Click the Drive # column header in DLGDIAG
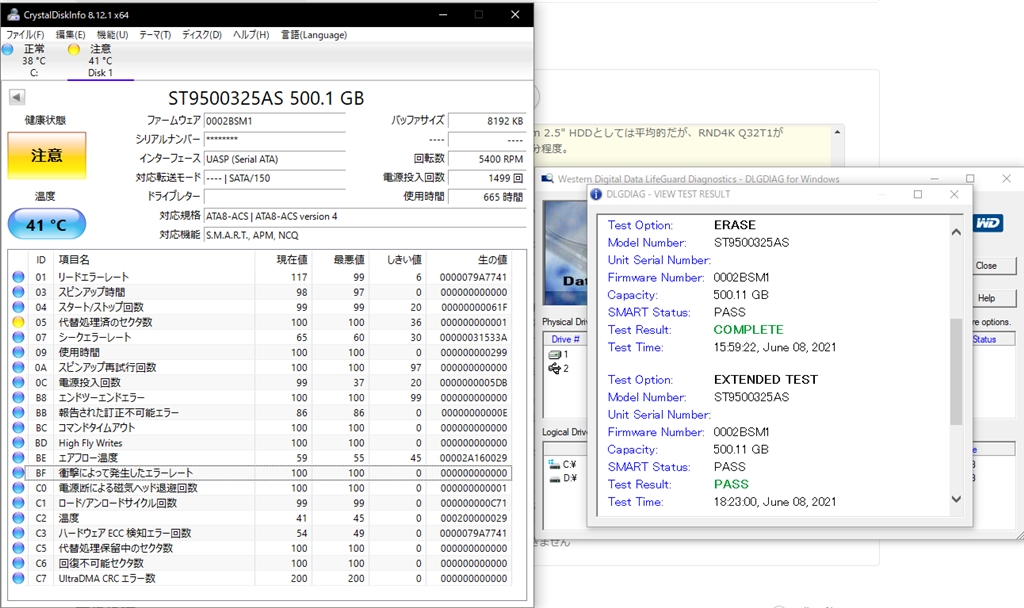The image size is (1024, 608). pos(565,339)
